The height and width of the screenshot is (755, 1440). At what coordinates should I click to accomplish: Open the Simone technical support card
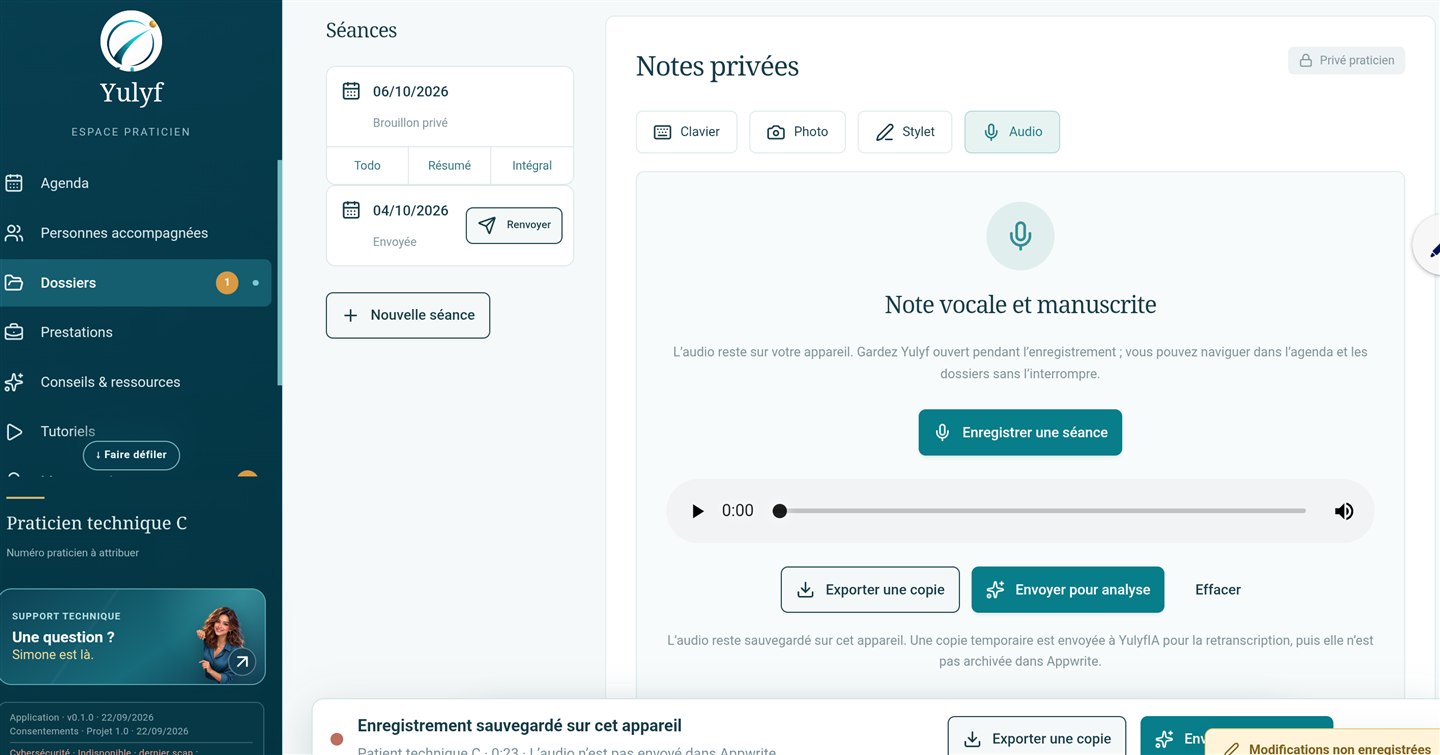pos(133,636)
